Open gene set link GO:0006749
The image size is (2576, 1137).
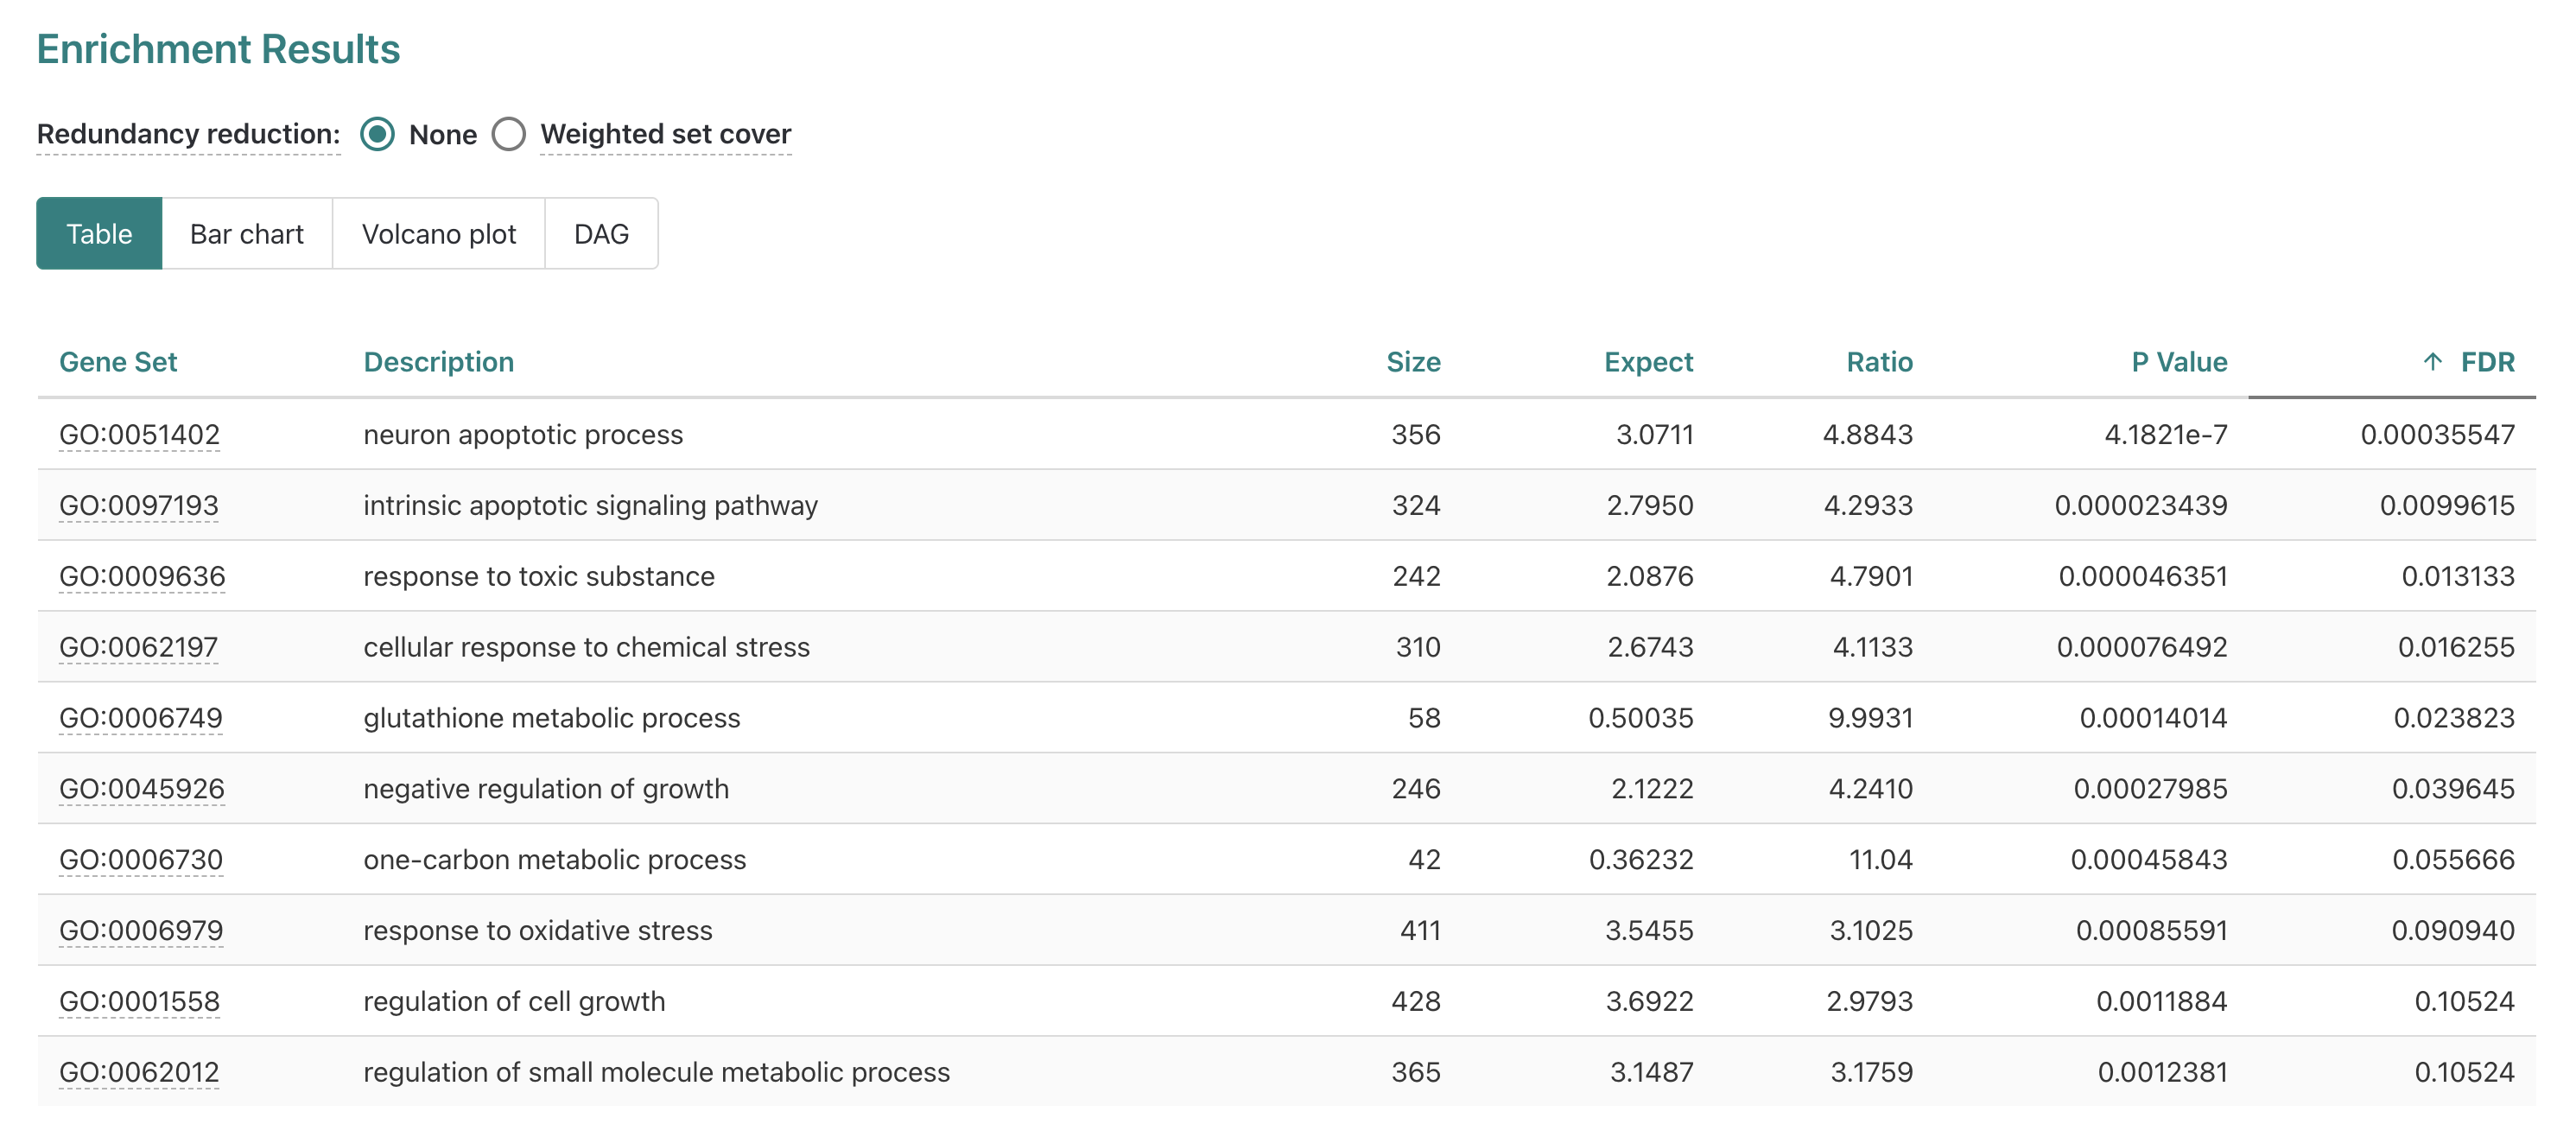(x=140, y=718)
